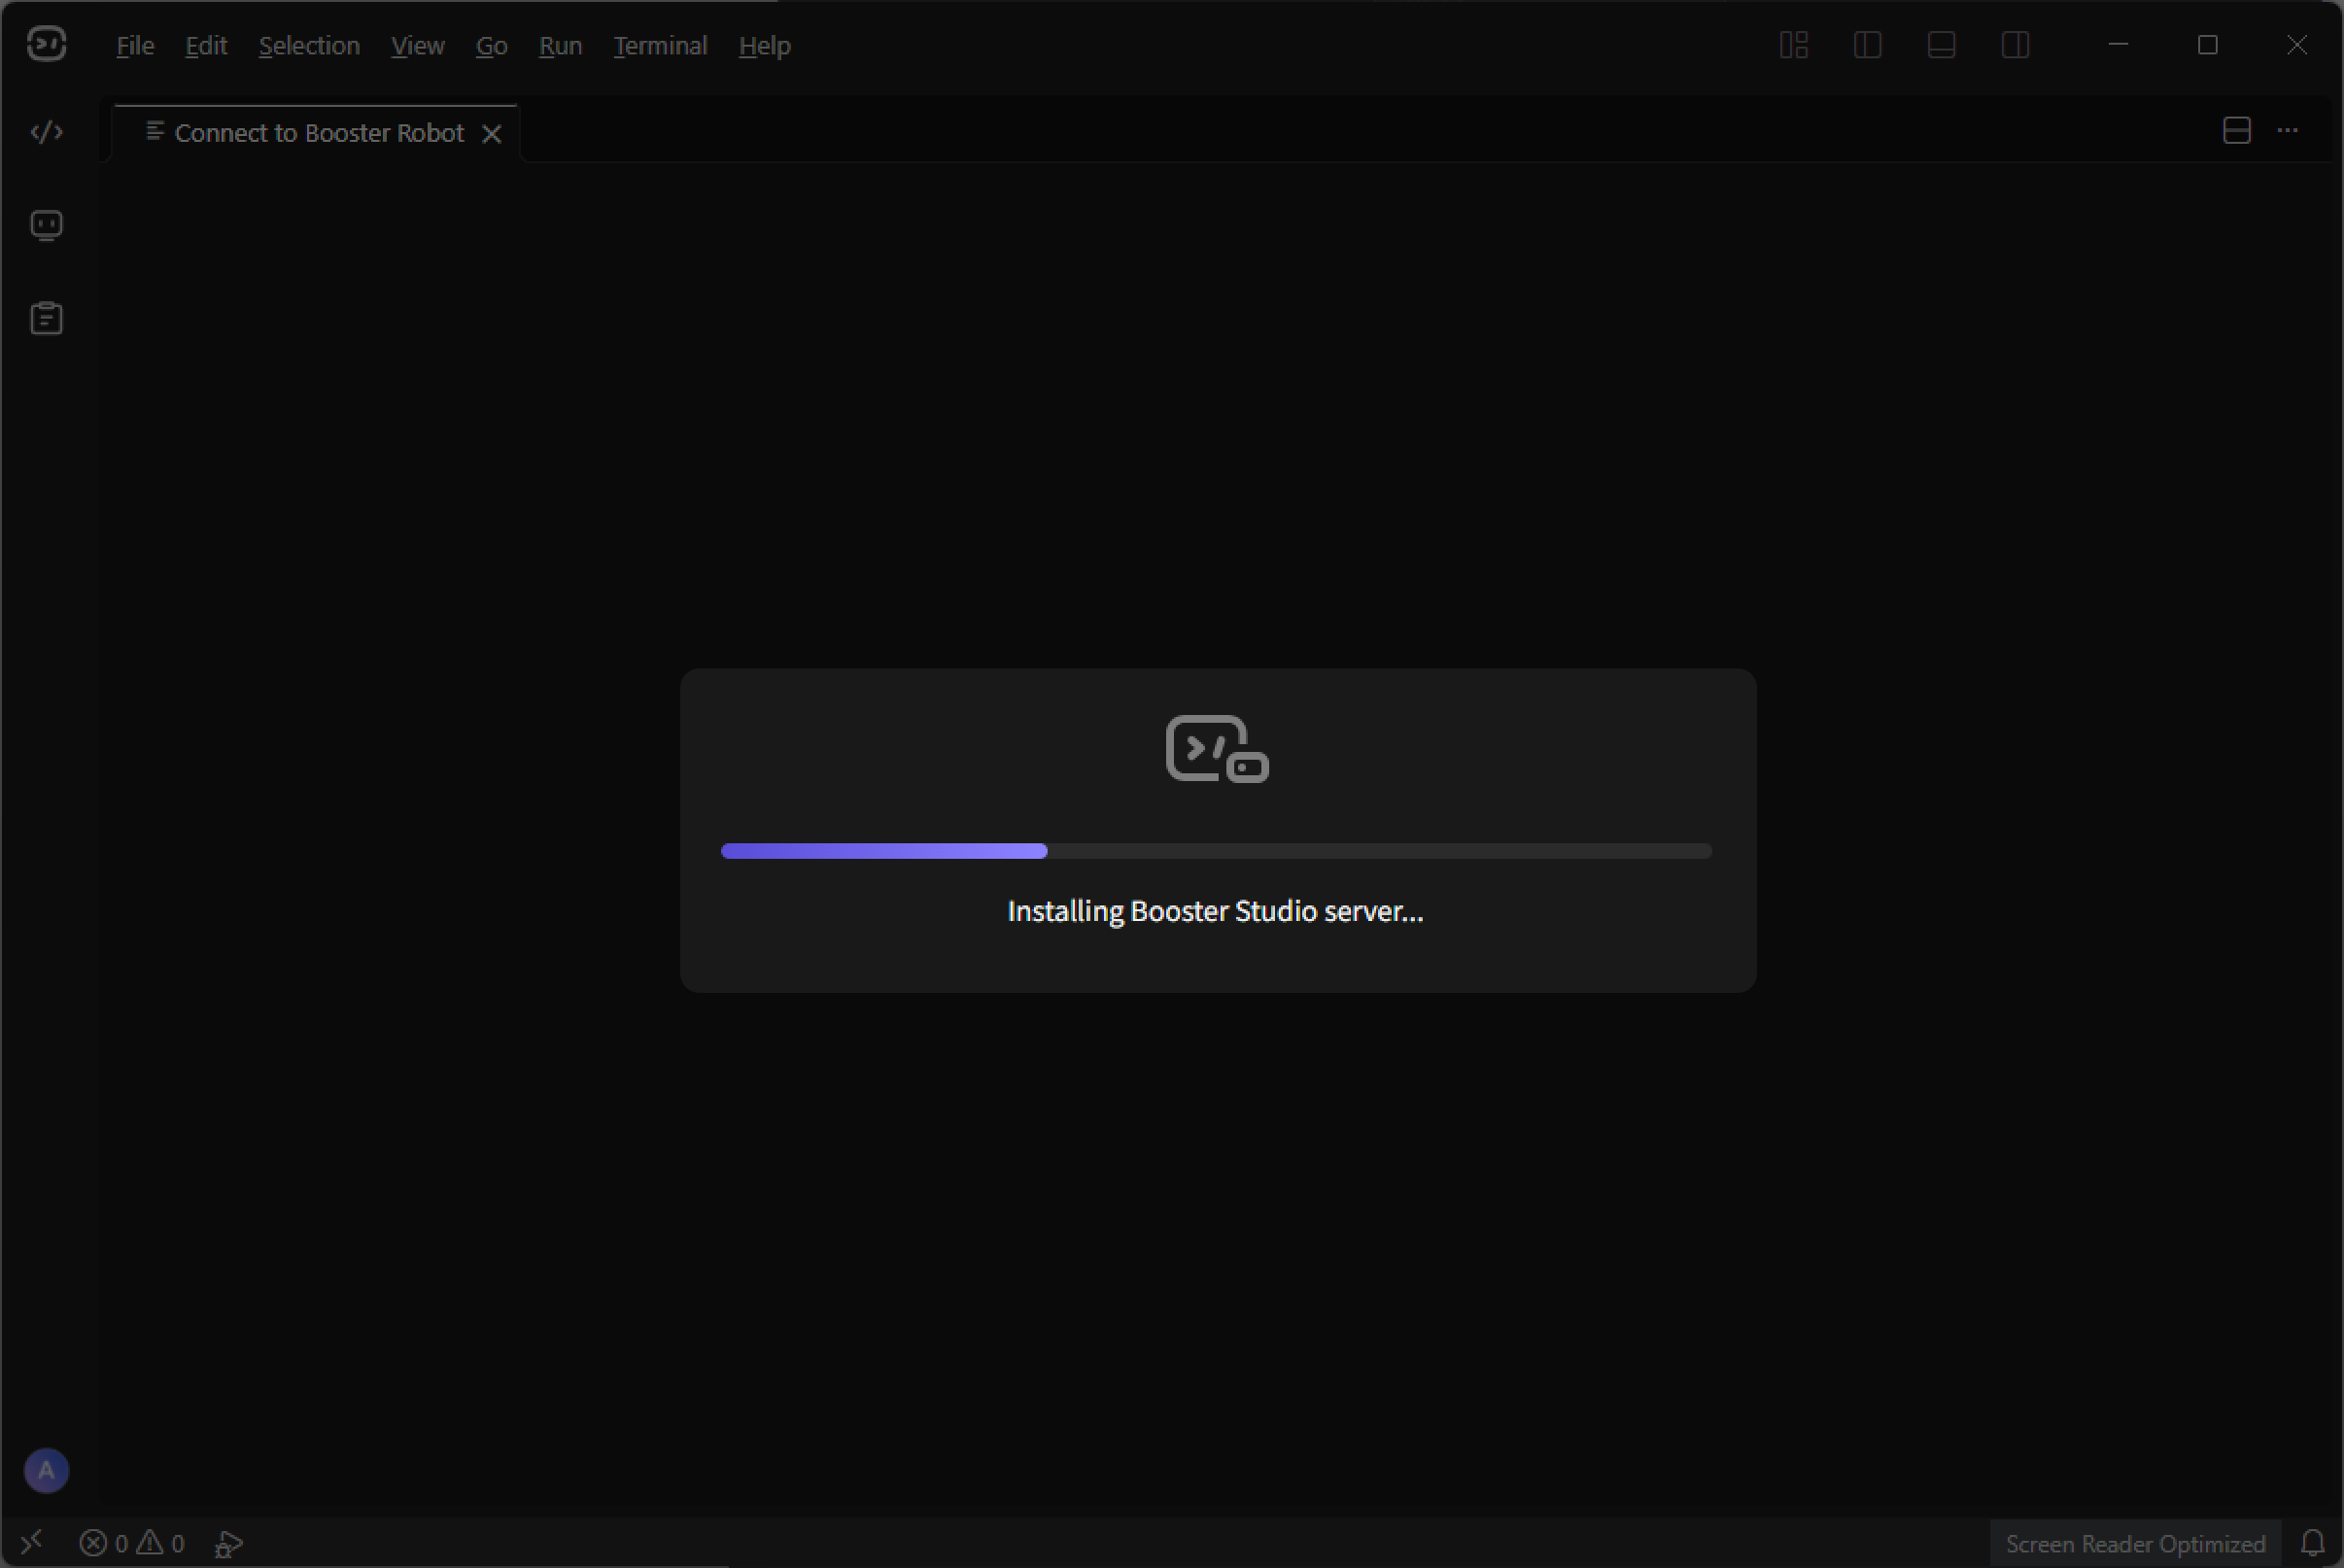This screenshot has width=2344, height=1568.
Task: Click the Screen Reader Optimized status entry
Action: tap(2135, 1544)
